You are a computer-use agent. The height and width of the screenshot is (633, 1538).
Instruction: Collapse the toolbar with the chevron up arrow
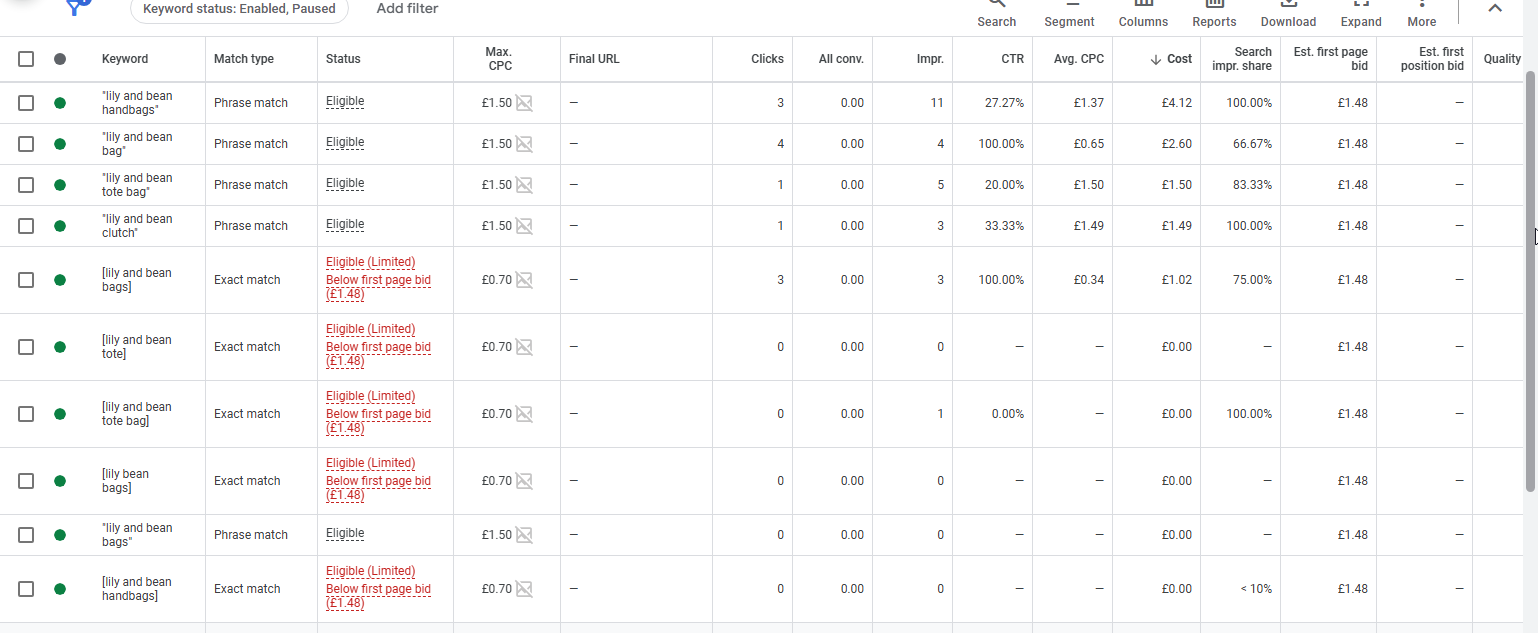click(x=1494, y=9)
